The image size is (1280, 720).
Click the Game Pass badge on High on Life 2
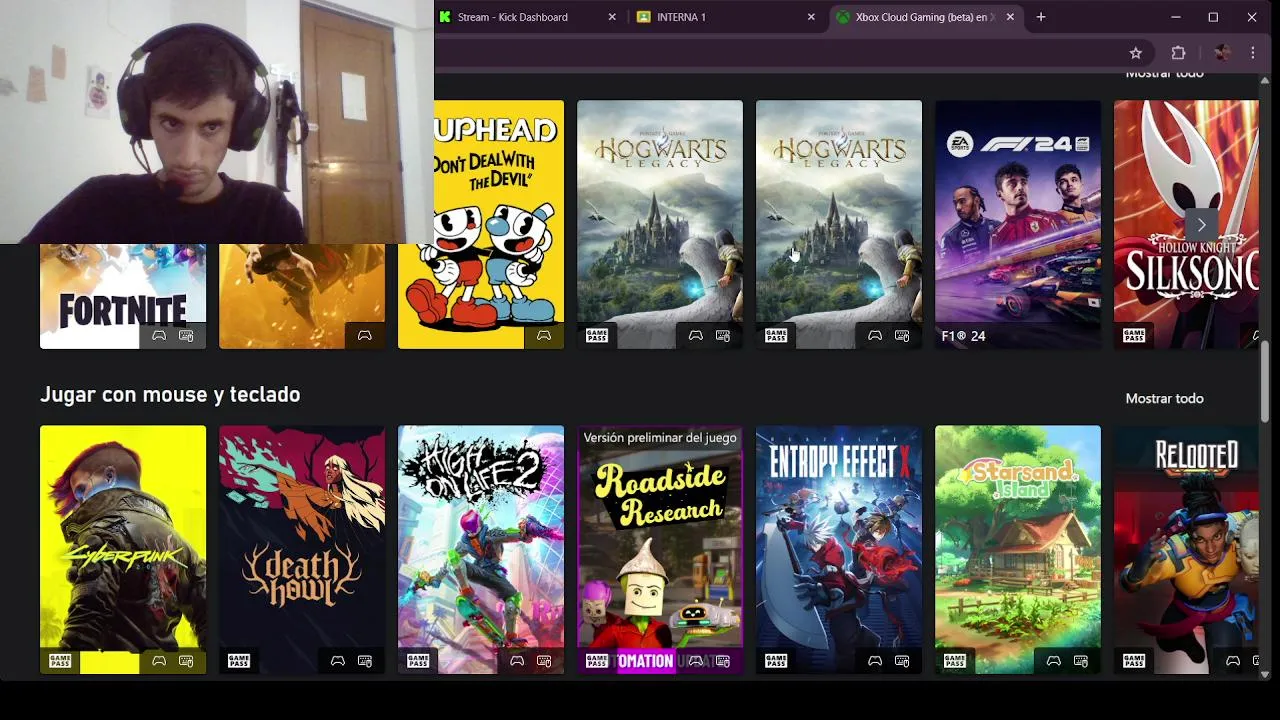click(418, 661)
